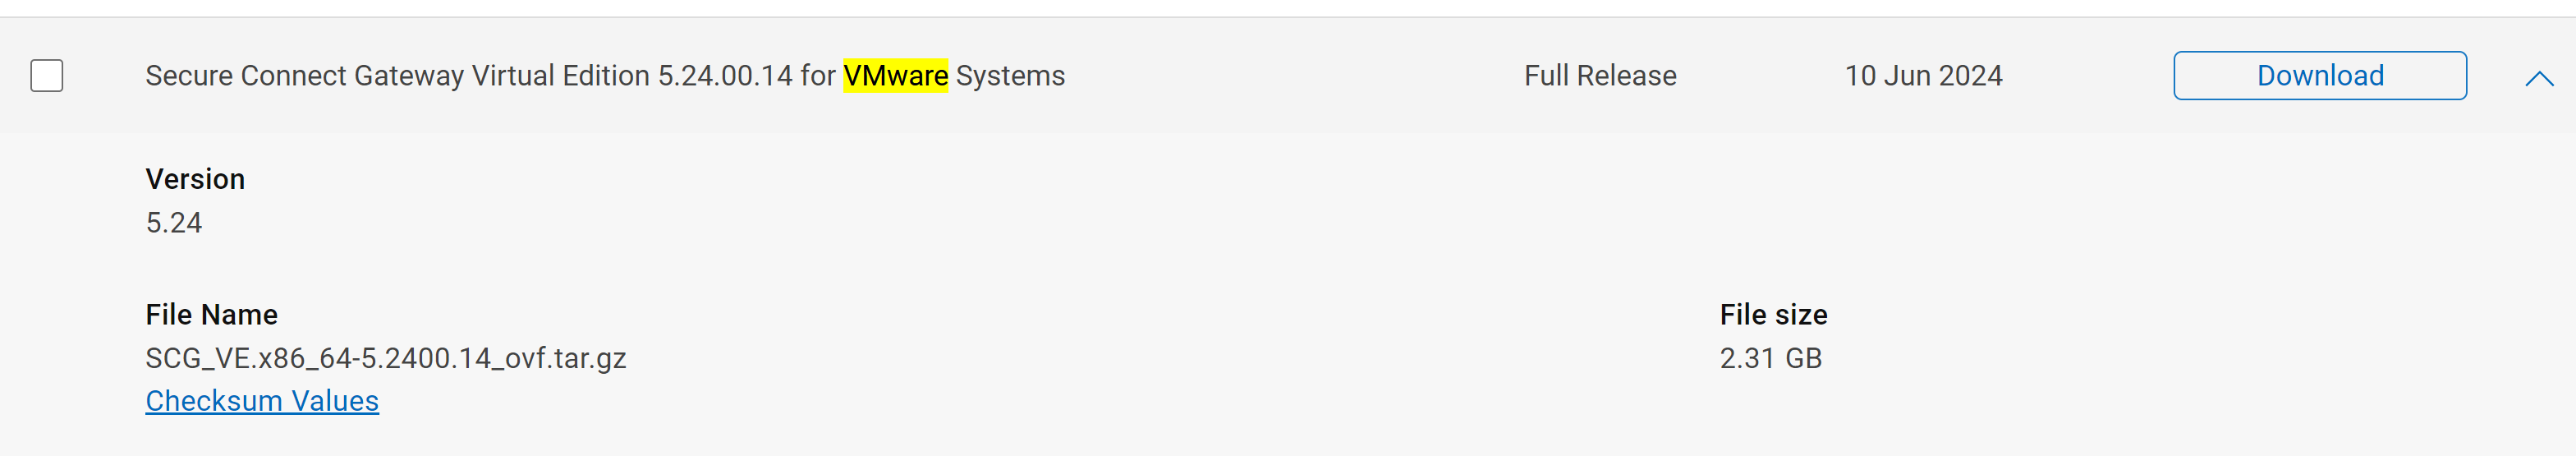Click the 2.31 GB size value

(x=1770, y=358)
